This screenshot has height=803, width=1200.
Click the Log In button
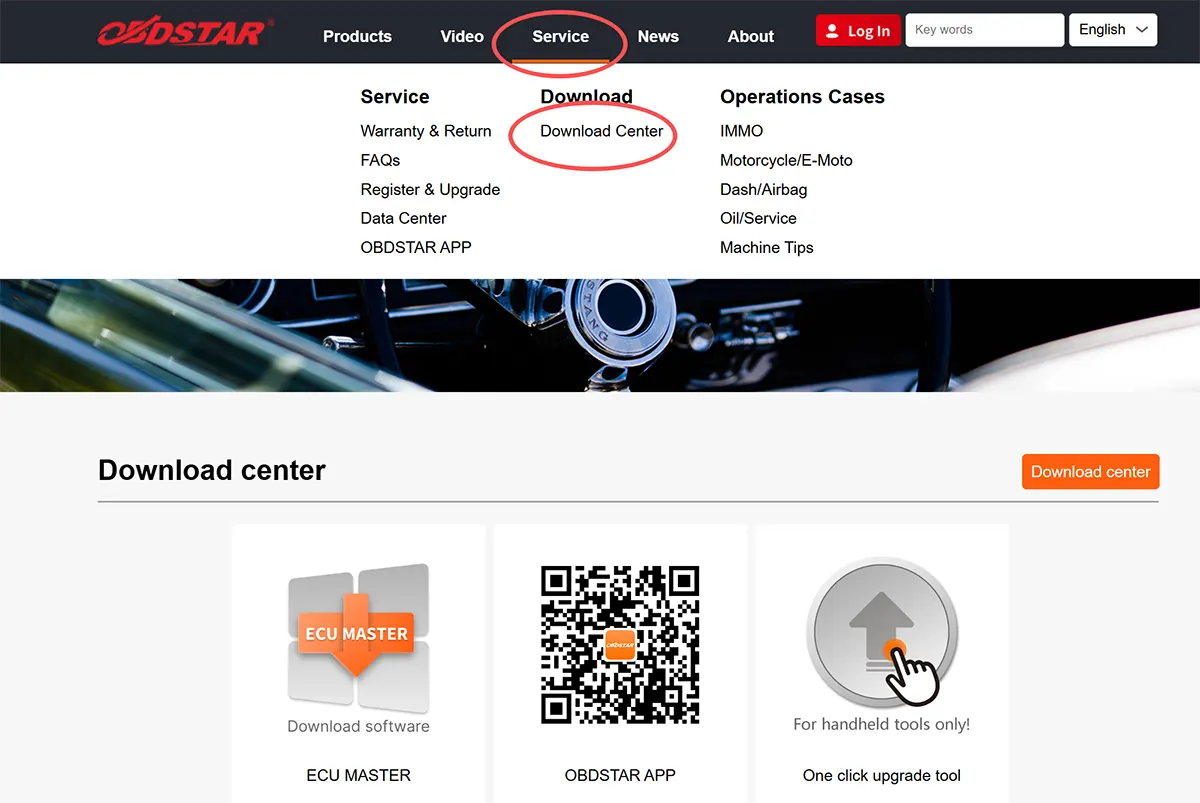[858, 31]
